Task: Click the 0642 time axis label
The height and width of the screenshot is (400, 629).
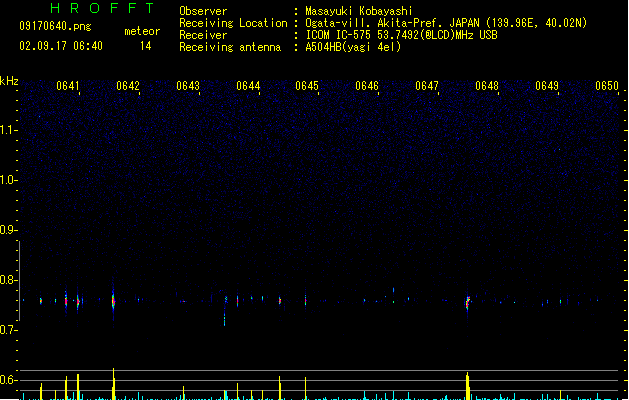Action: (128, 86)
